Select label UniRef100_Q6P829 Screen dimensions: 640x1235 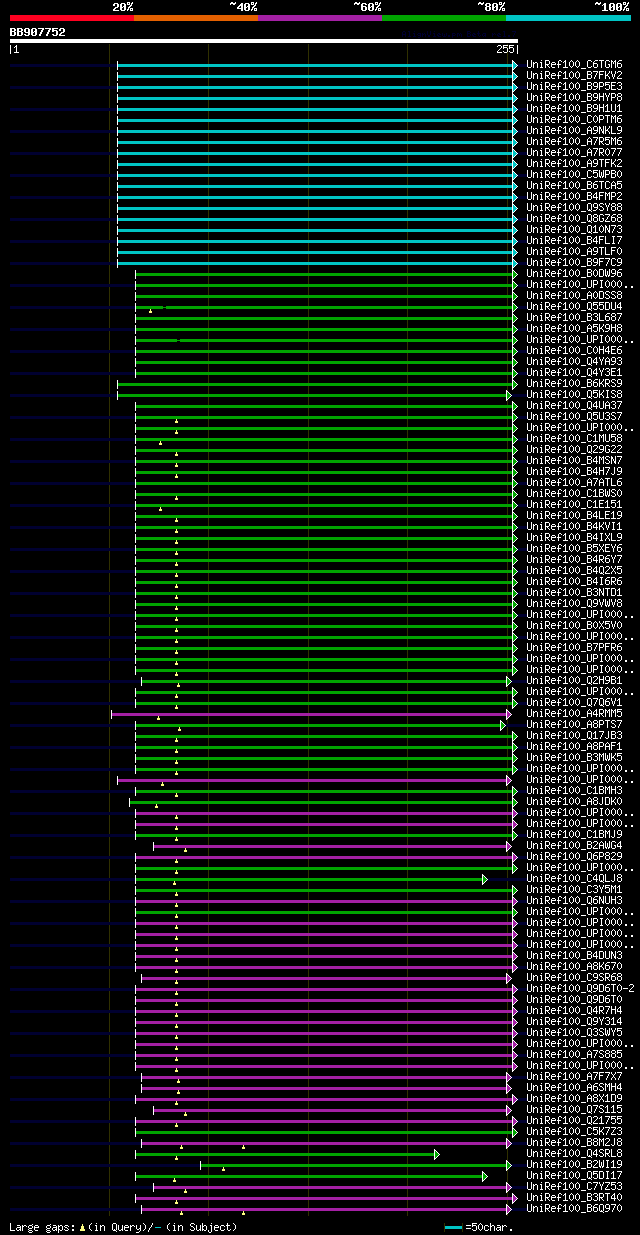(574, 856)
